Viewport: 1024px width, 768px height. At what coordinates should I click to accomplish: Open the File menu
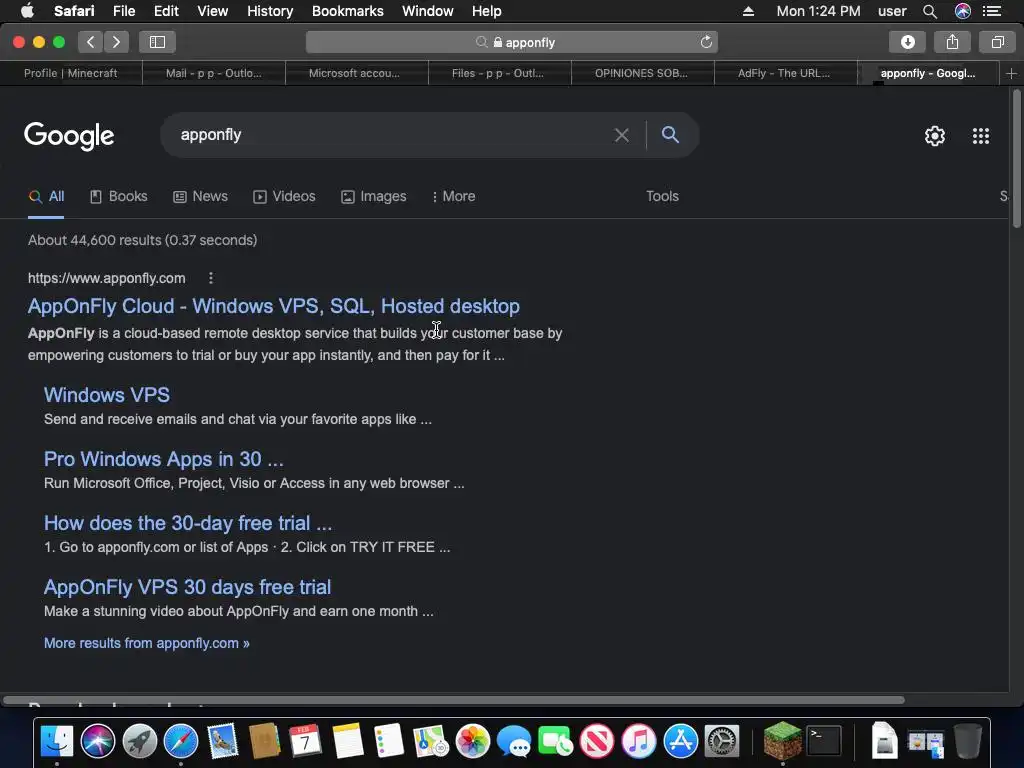pos(123,11)
